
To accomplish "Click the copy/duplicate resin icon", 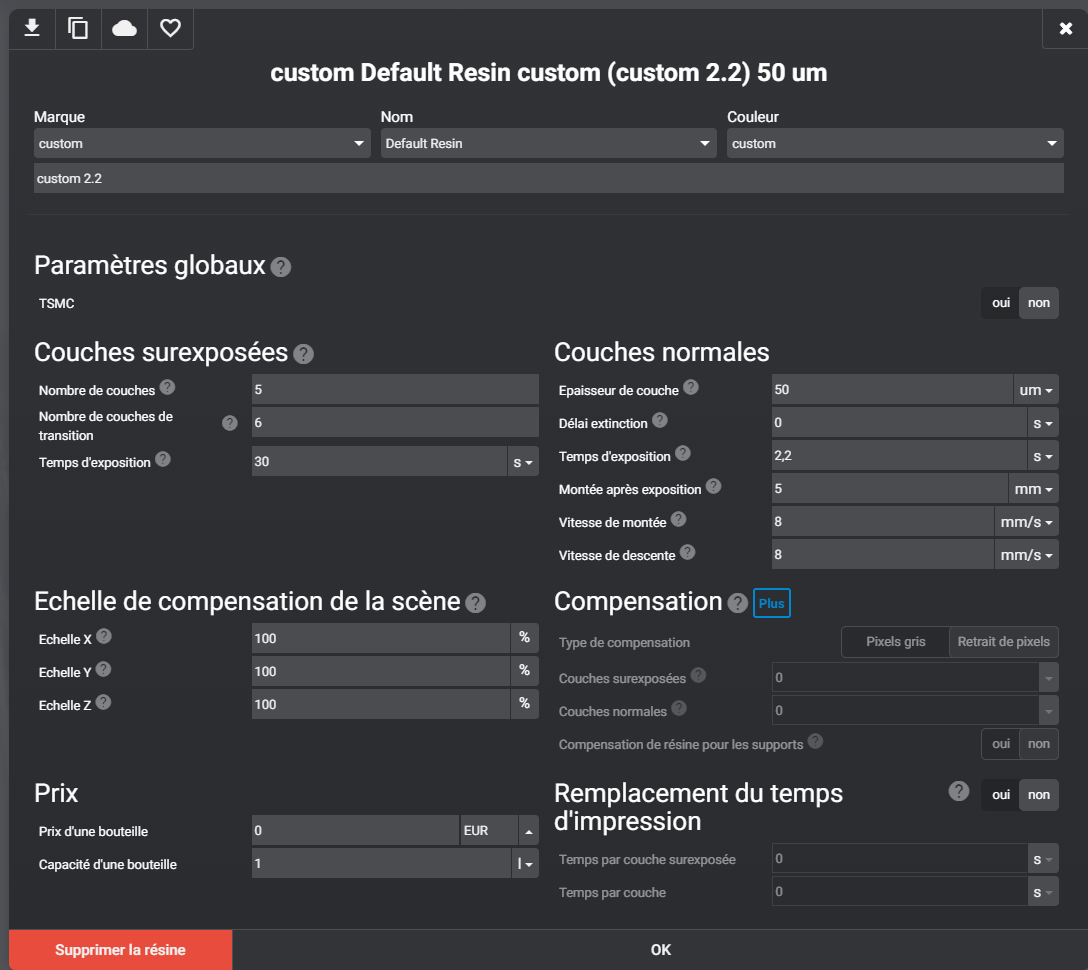I will pyautogui.click(x=78, y=28).
